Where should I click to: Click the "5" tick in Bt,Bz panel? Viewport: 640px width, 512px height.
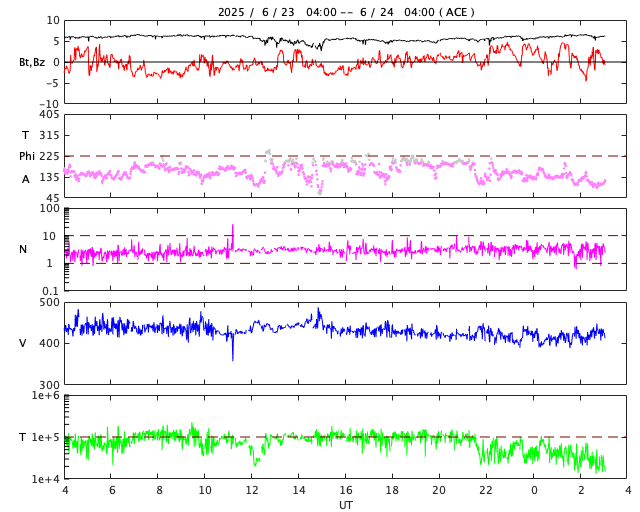56,41
